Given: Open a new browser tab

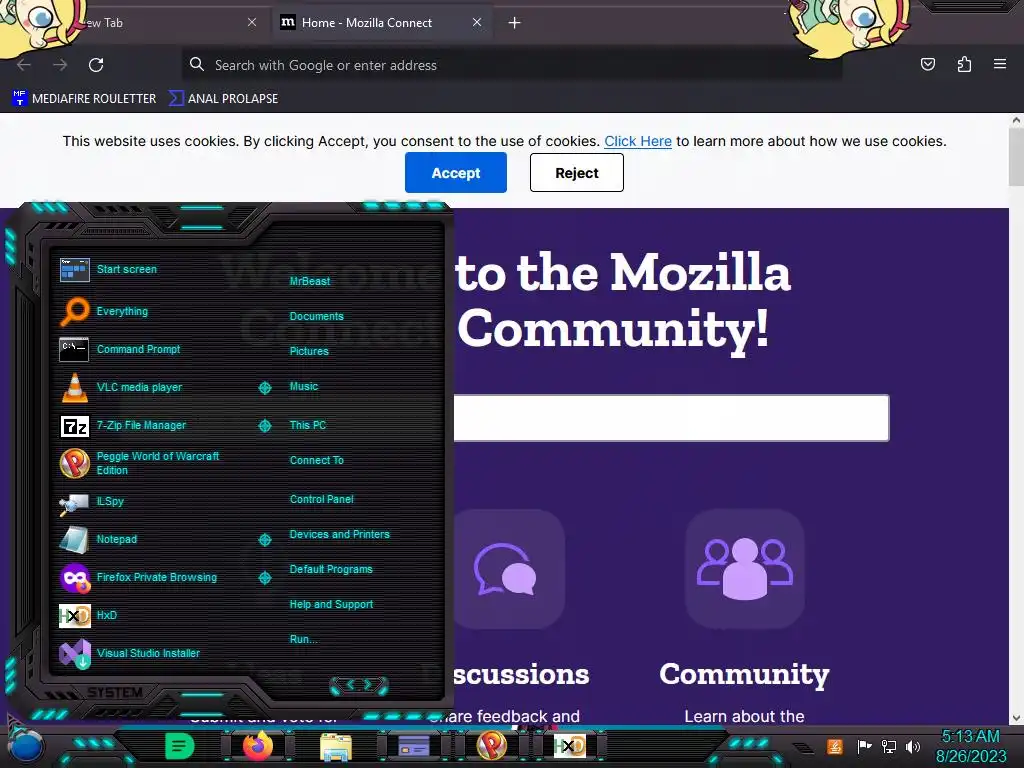Looking at the screenshot, I should pos(515,23).
